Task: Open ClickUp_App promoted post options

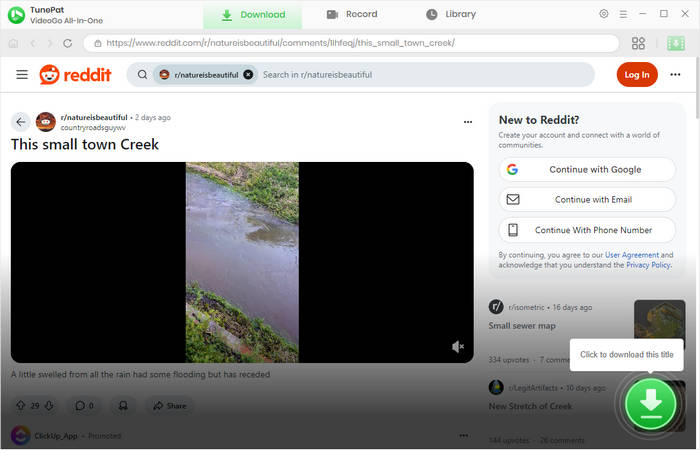Action: pos(464,435)
